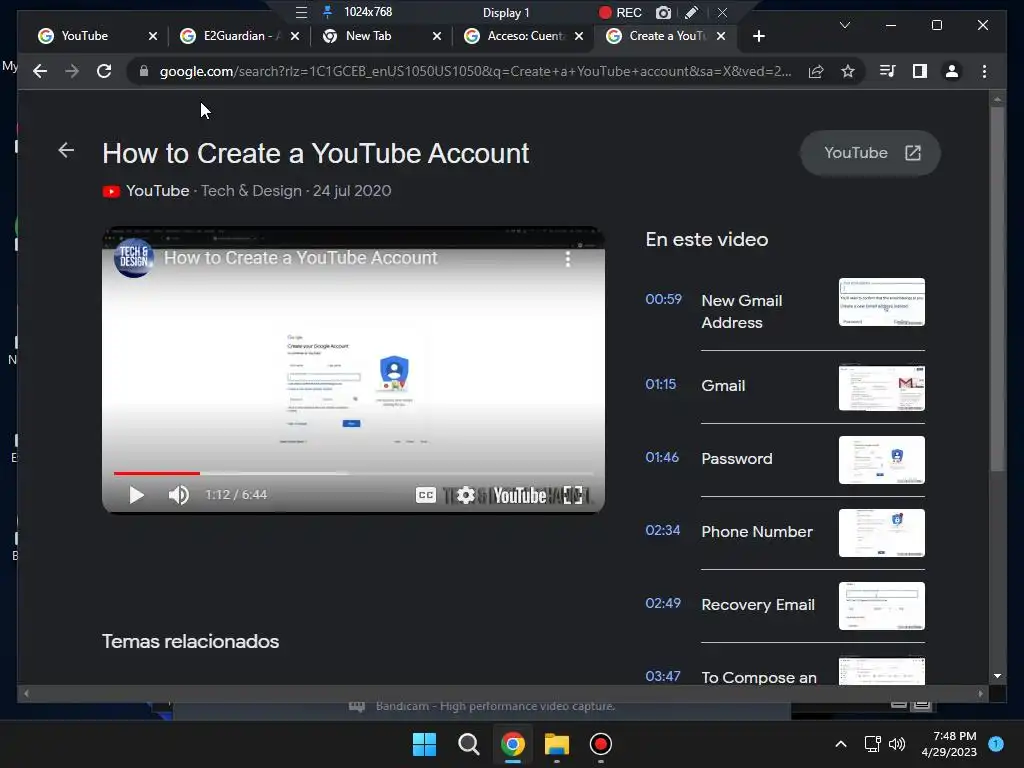Click the REC record button
This screenshot has width=1024, height=768.
(x=620, y=12)
